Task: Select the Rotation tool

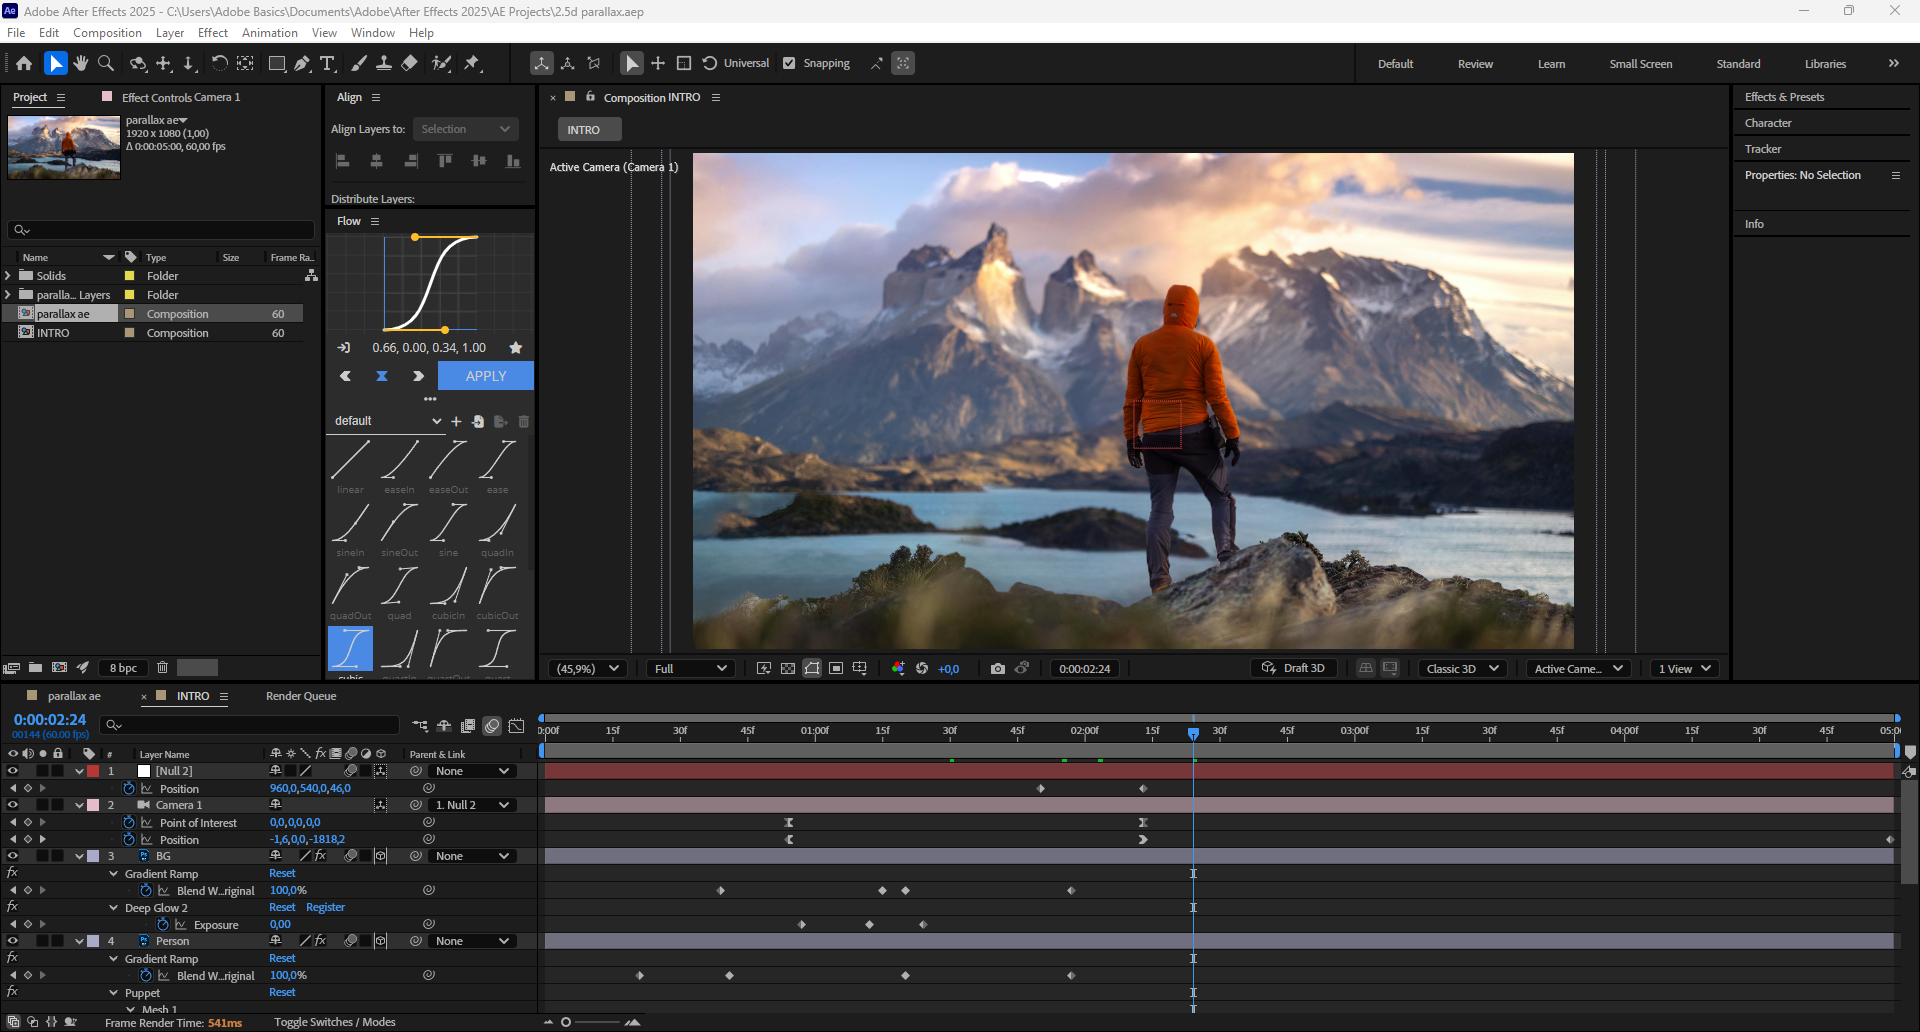Action: click(219, 63)
